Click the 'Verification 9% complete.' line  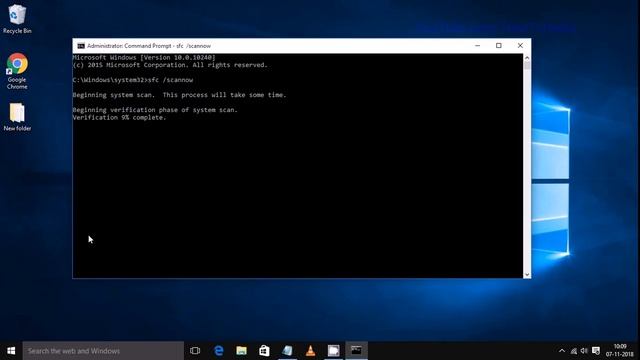pyautogui.click(x=120, y=118)
